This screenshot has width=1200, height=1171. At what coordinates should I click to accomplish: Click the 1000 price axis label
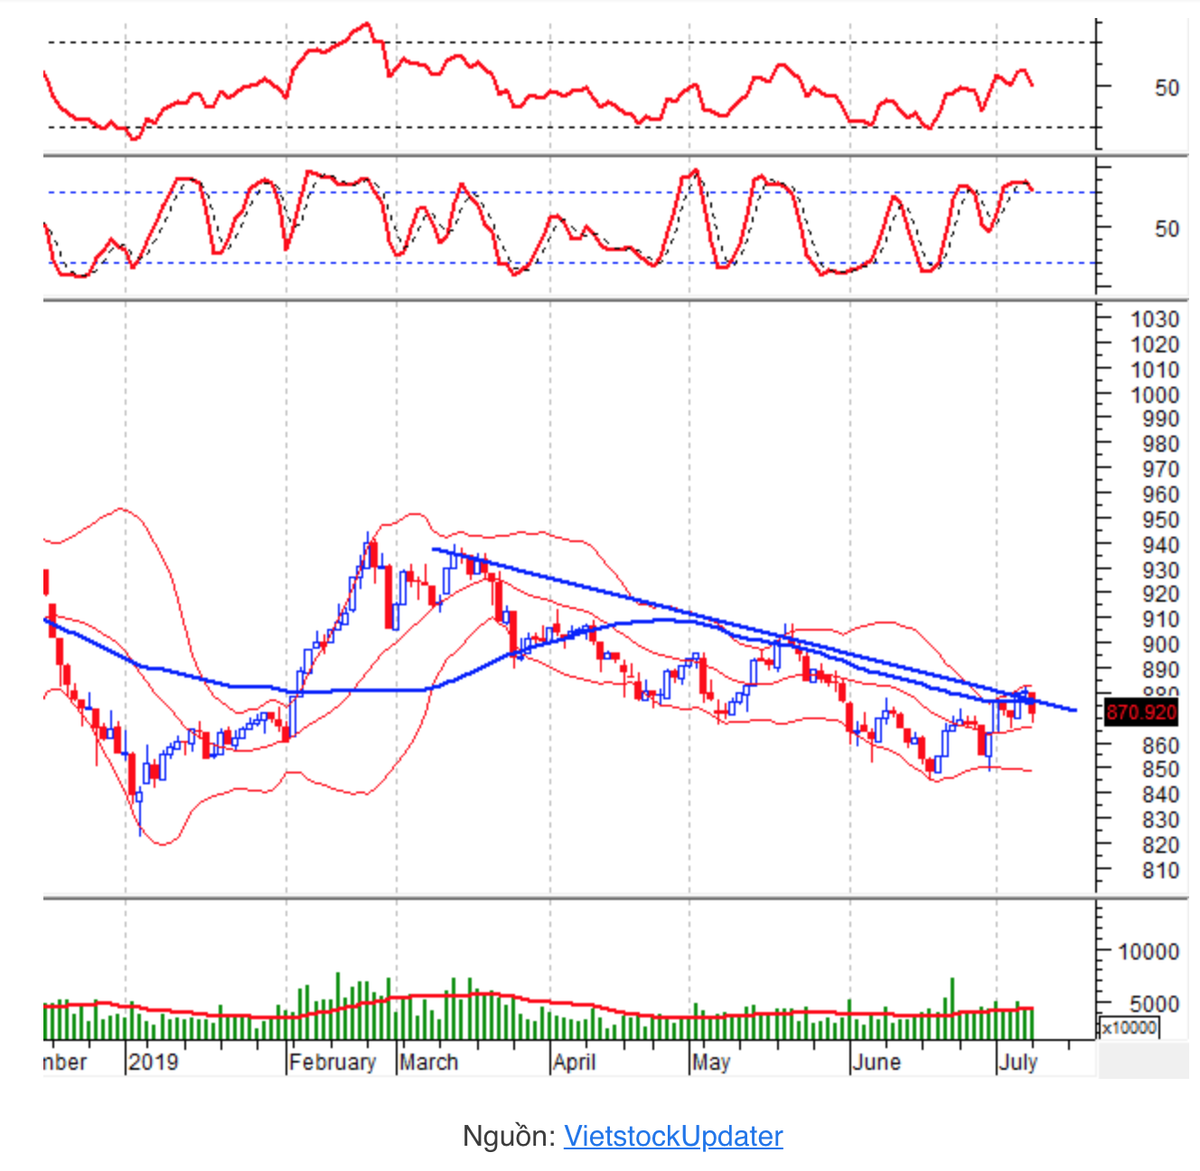coord(1154,395)
